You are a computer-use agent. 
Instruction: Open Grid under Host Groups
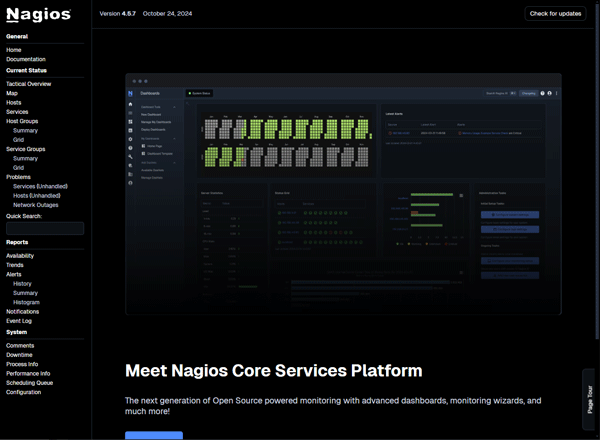(x=18, y=140)
